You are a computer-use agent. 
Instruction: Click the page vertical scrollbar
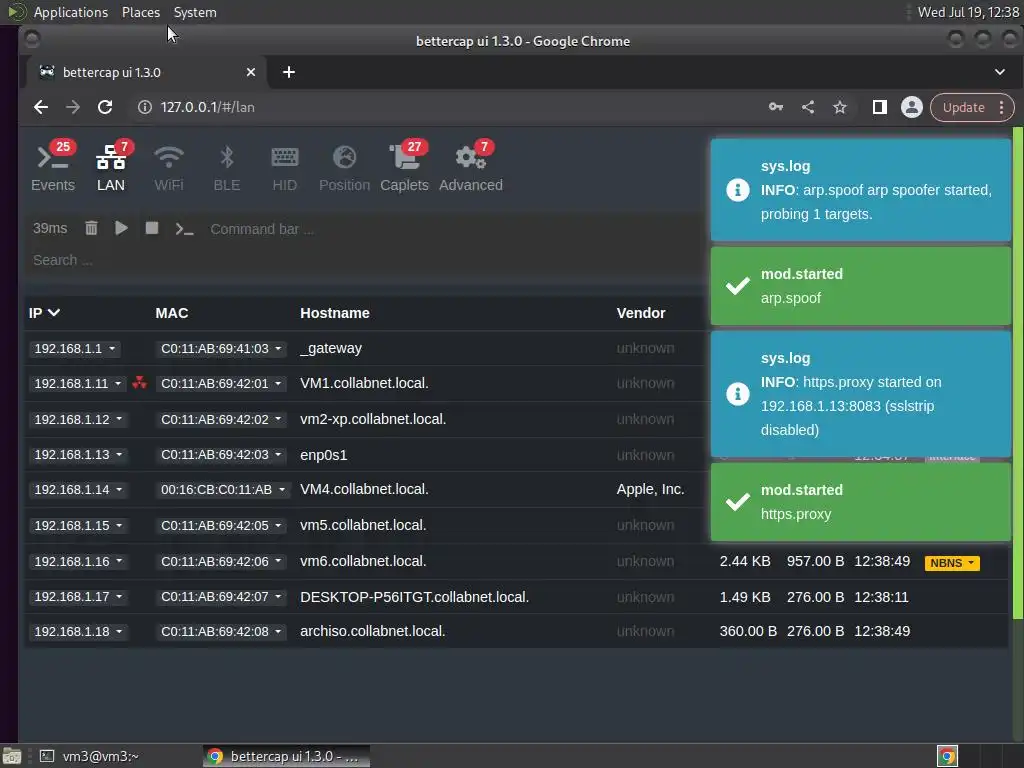[x=1017, y=374]
